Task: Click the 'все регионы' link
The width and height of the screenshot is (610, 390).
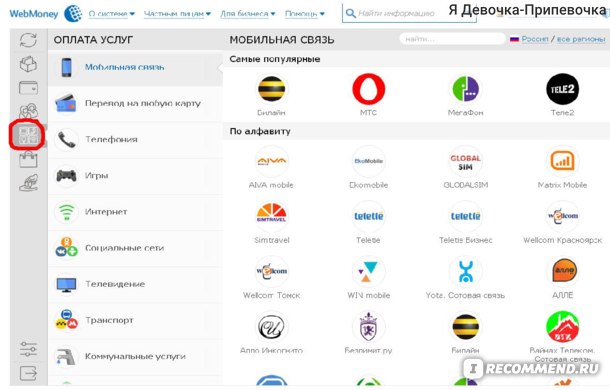Action: pos(581,39)
